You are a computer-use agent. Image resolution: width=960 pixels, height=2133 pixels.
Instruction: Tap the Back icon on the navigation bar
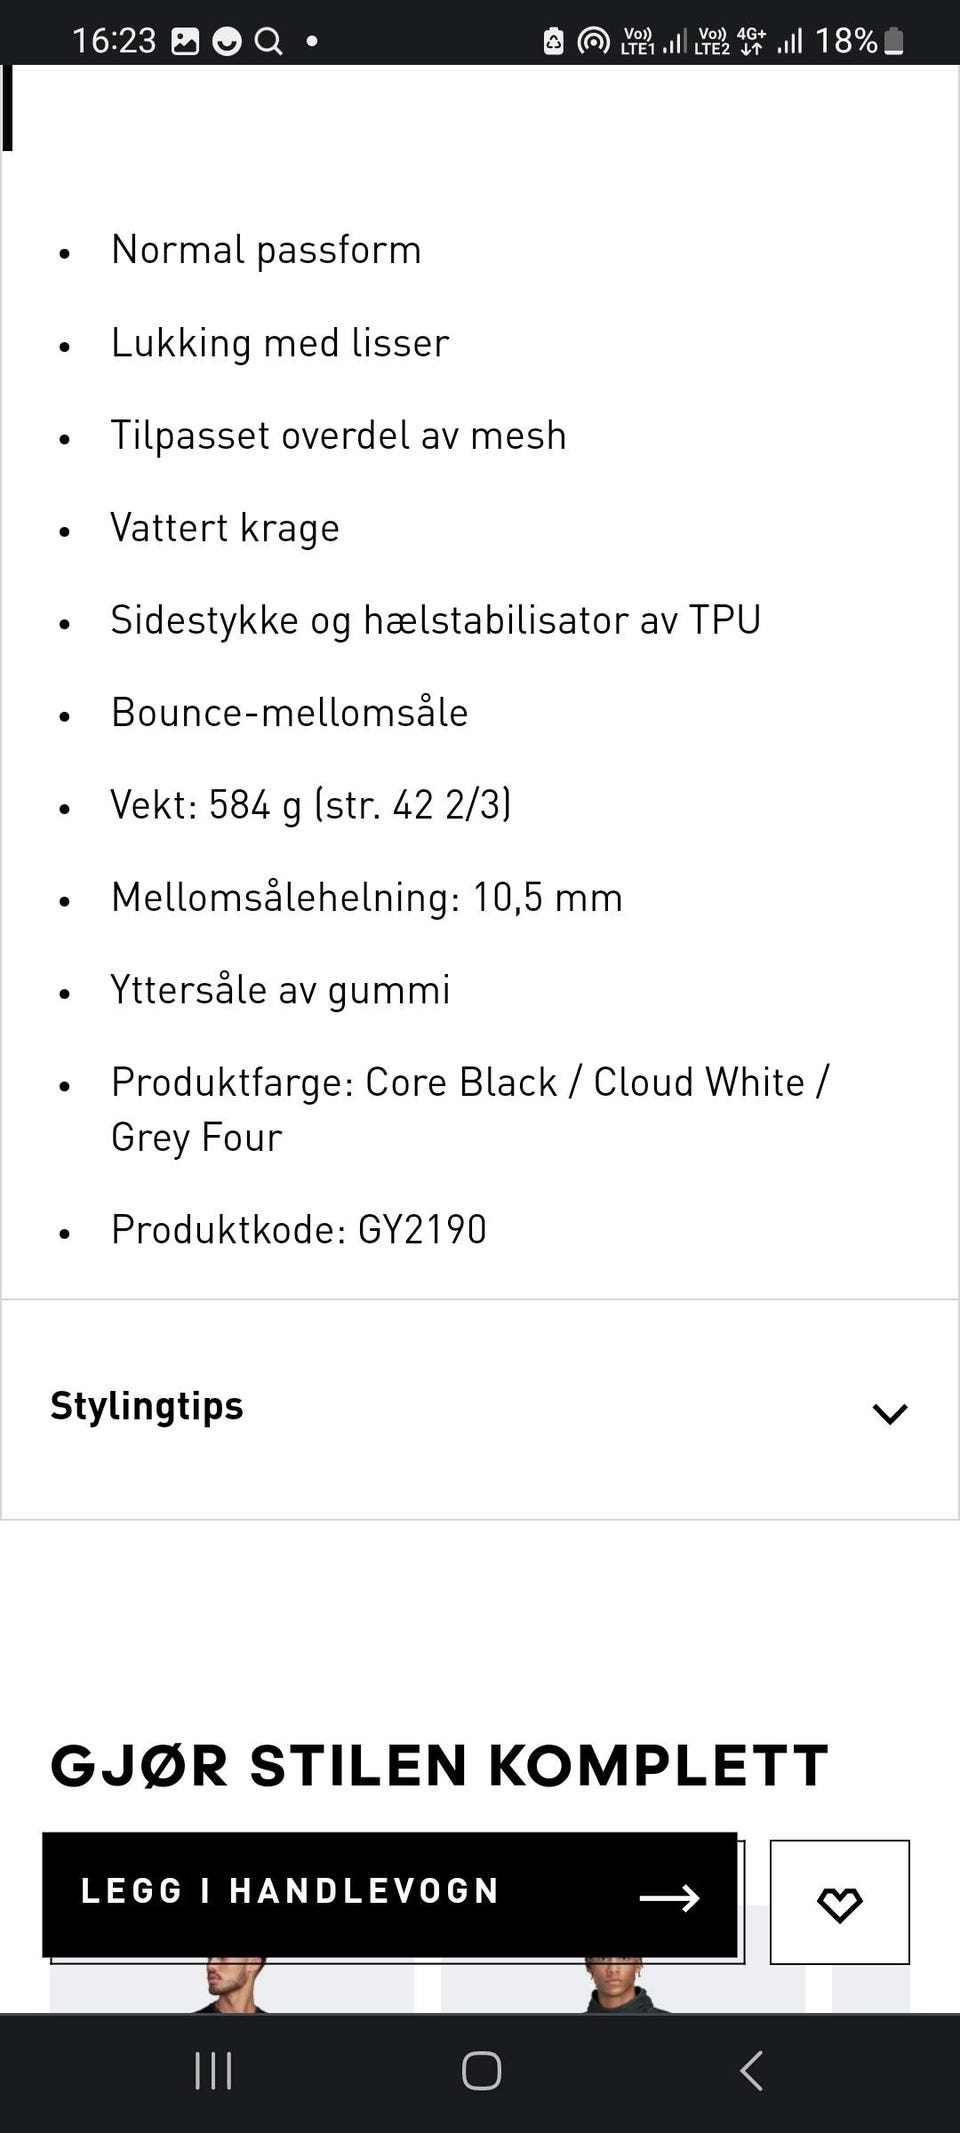[x=752, y=2072]
